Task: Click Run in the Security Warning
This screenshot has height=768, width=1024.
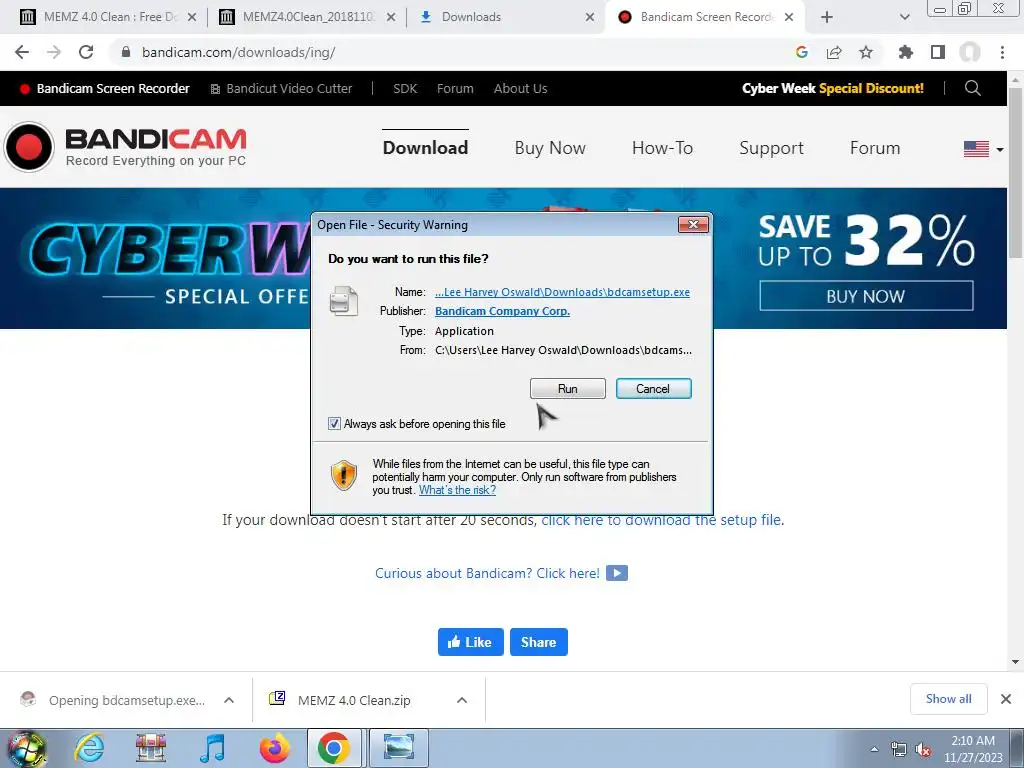Action: [568, 389]
